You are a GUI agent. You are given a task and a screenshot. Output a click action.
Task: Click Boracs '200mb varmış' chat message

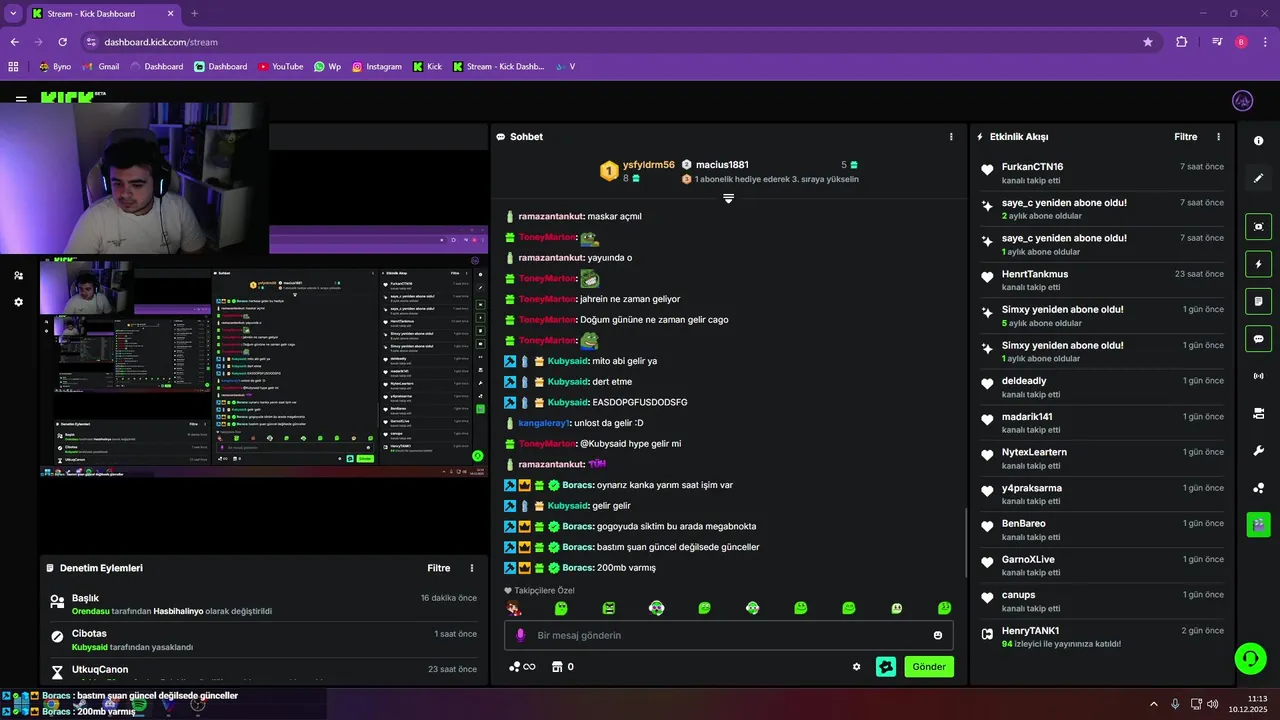(x=580, y=568)
